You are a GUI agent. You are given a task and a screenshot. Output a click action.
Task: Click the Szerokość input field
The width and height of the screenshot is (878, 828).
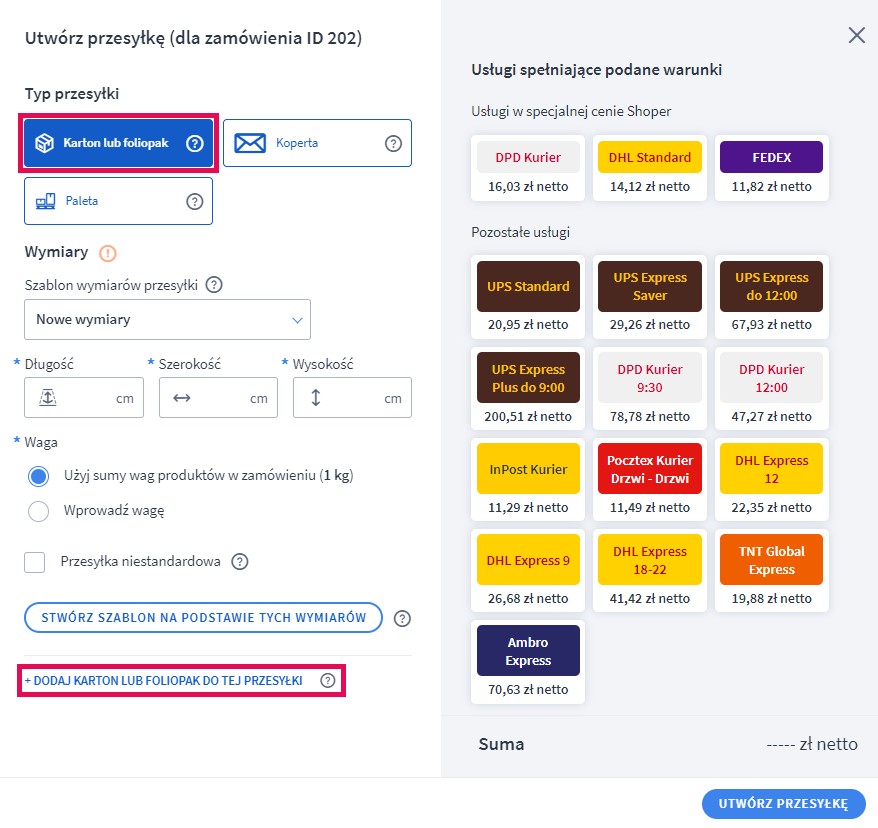(x=218, y=397)
